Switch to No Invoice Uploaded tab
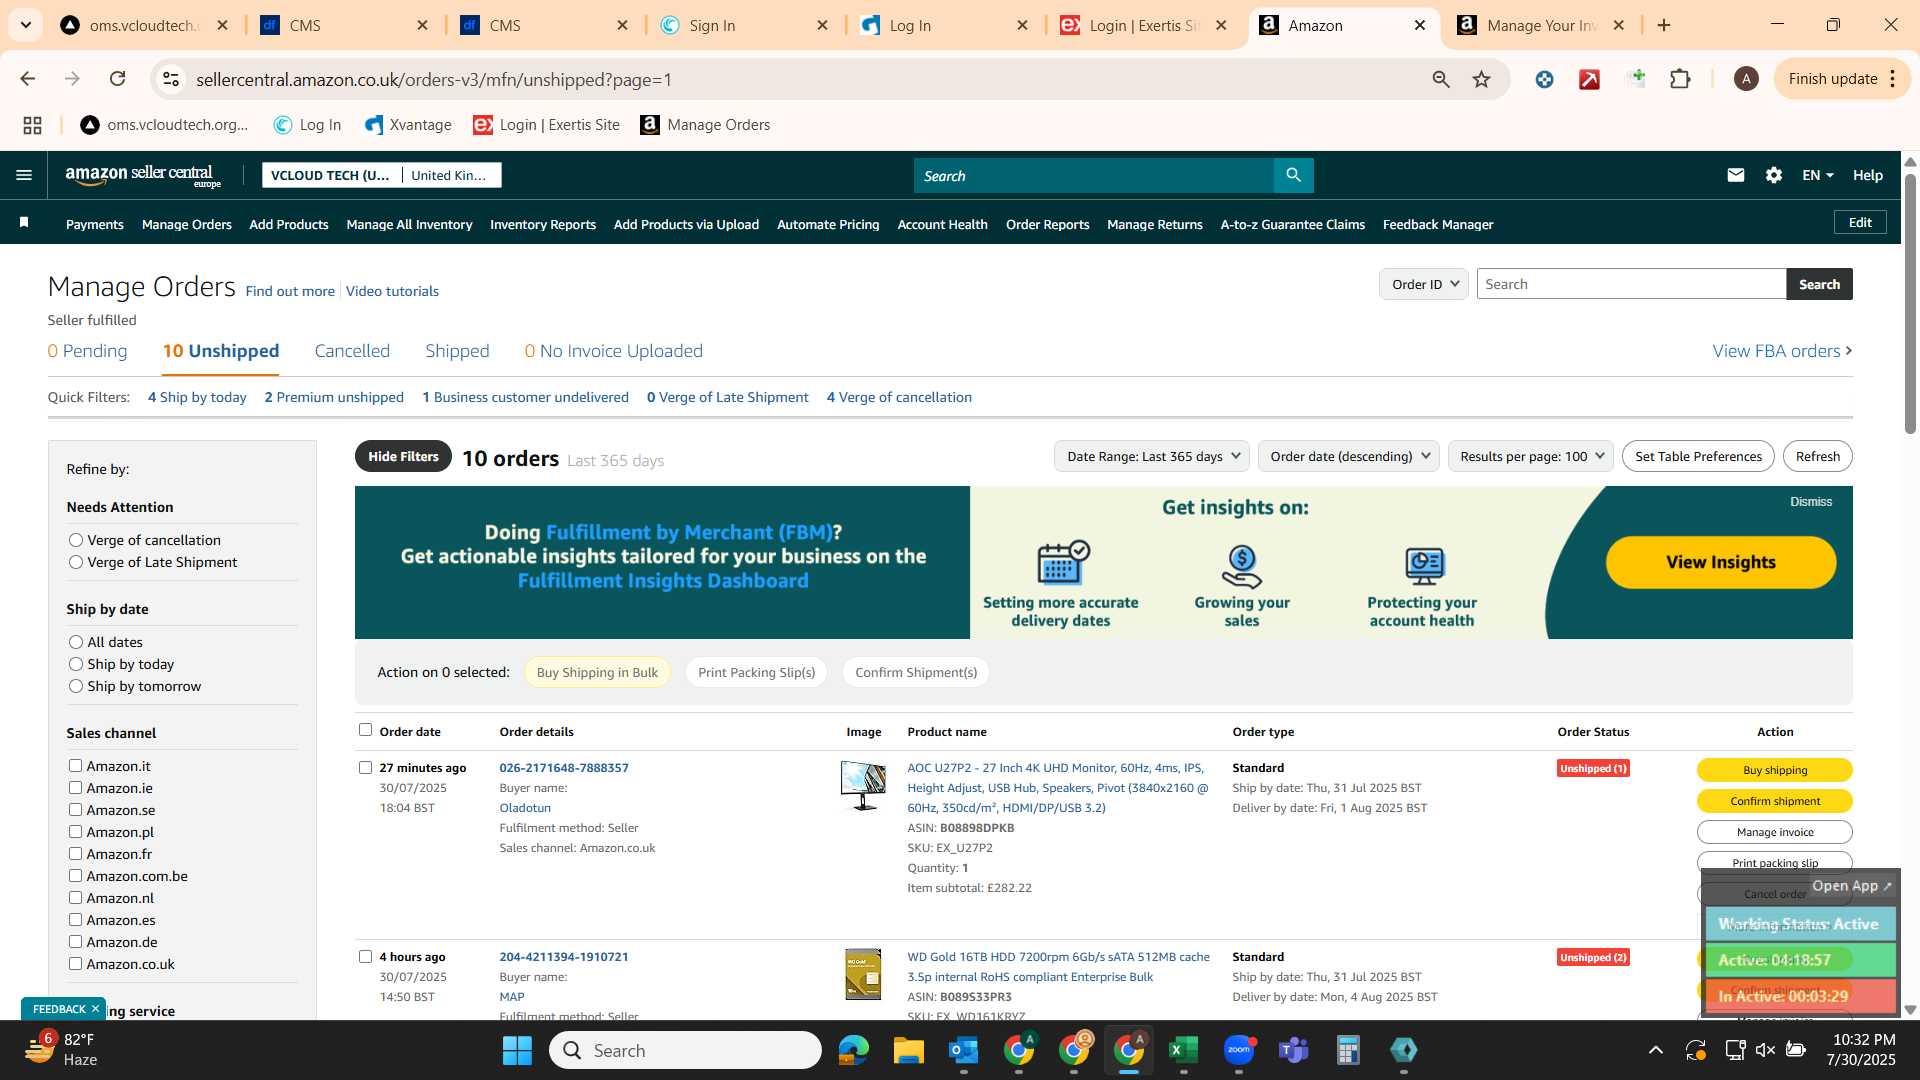1920x1080 pixels. [613, 351]
